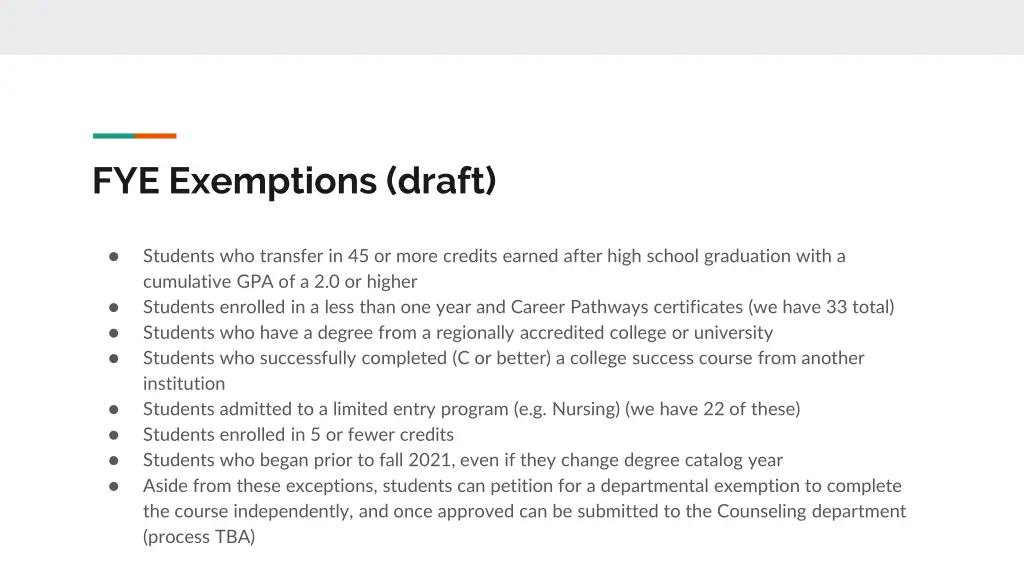The height and width of the screenshot is (576, 1024).
Task: Click the slide title "FYE Exemptions (draft)"
Action: tap(294, 181)
